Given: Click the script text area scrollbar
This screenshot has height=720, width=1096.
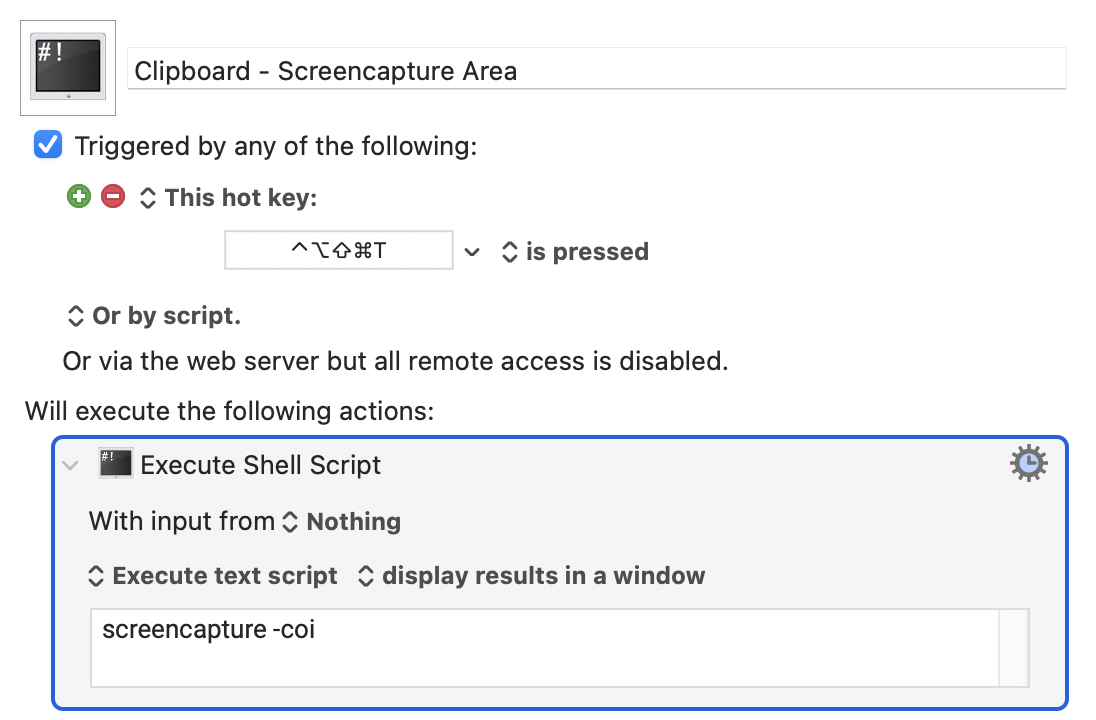Looking at the screenshot, I should point(1014,647).
